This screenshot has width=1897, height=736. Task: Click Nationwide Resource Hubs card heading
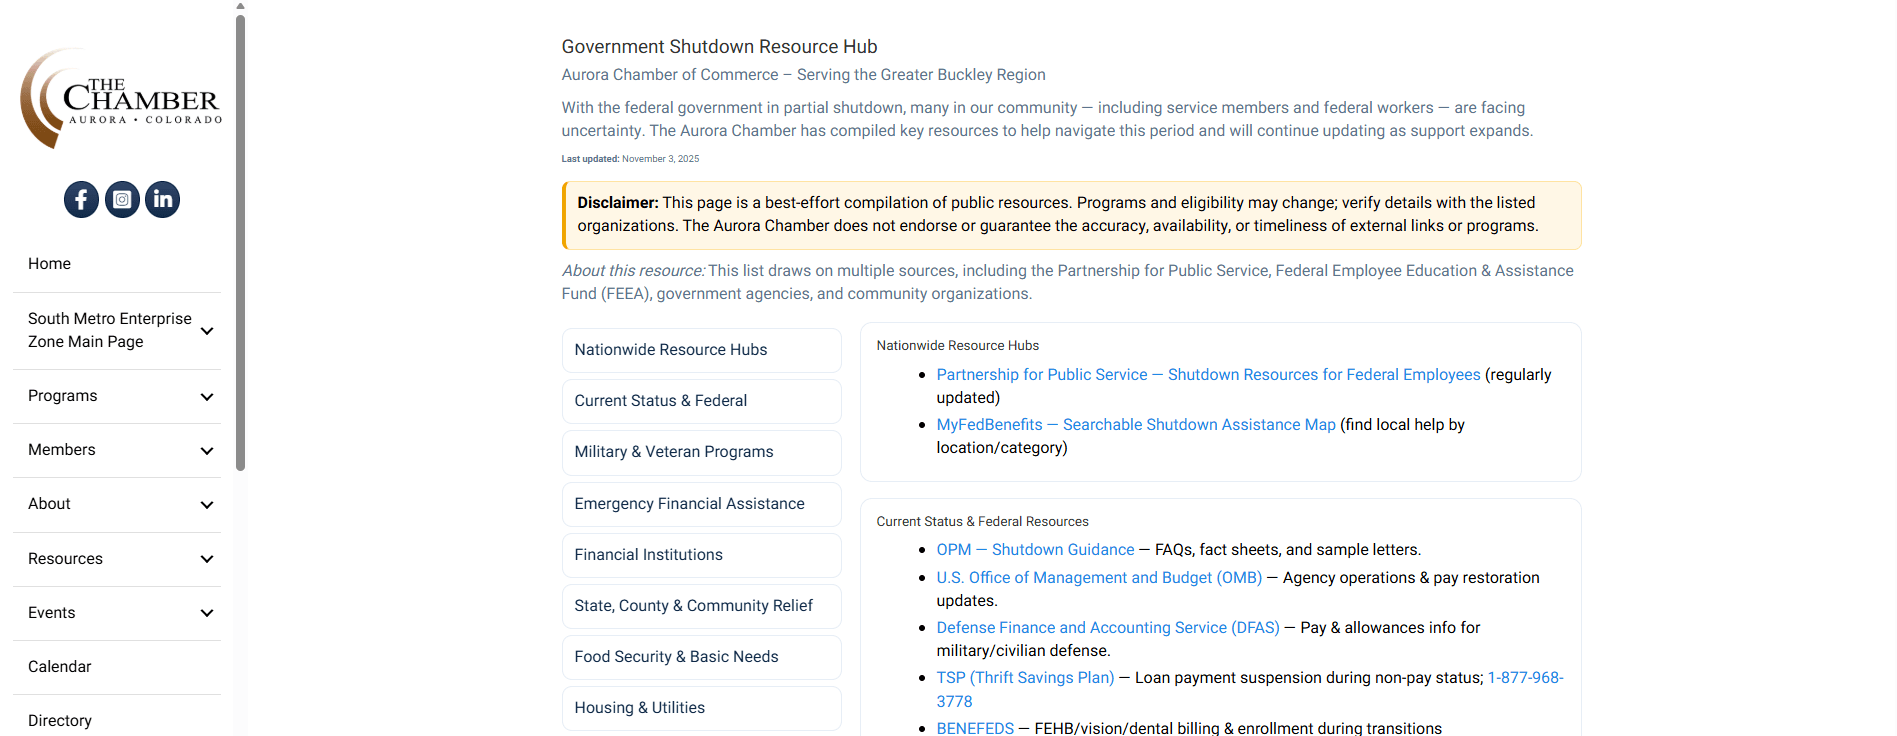(957, 346)
